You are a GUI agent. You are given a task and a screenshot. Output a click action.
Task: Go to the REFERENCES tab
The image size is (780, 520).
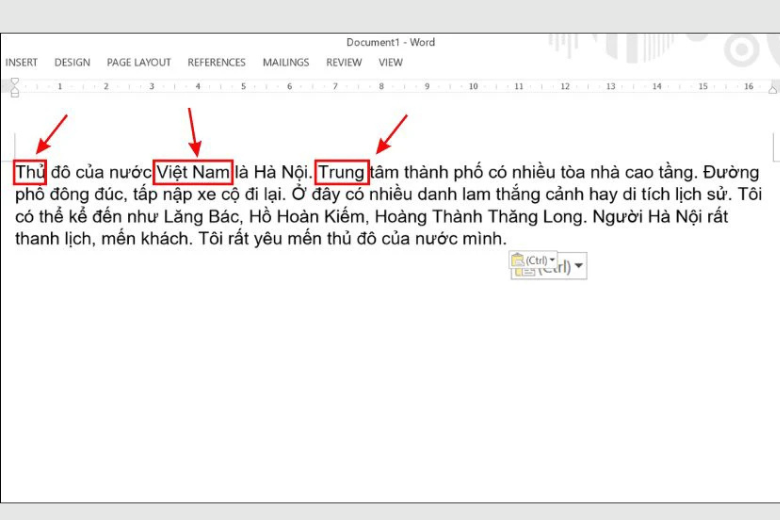pos(216,63)
